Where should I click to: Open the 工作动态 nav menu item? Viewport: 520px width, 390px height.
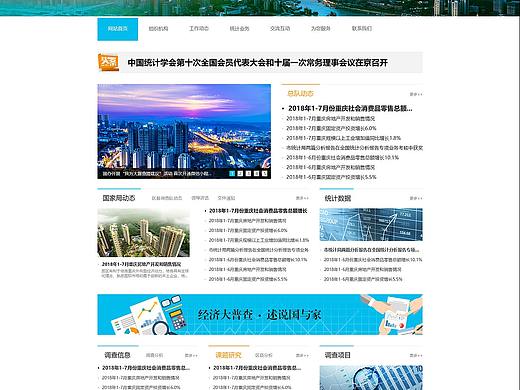click(199, 29)
